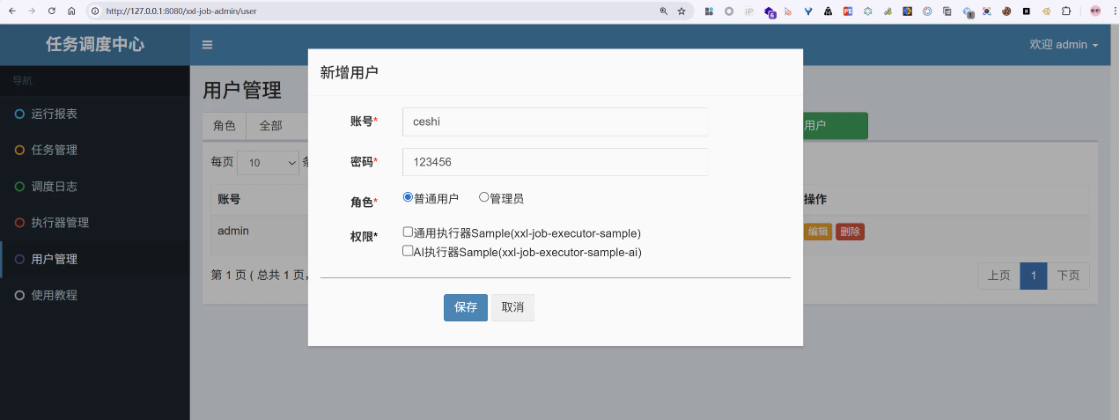This screenshot has height=420, width=1120.
Task: Open 运行报表 in the sidebar
Action: pyautogui.click(x=54, y=114)
